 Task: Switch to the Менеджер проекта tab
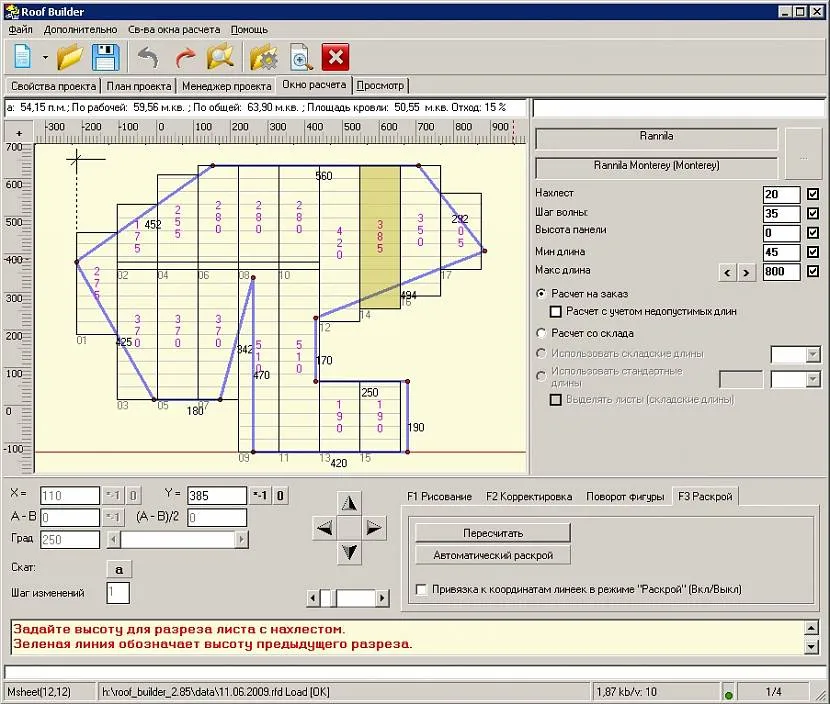pyautogui.click(x=227, y=86)
